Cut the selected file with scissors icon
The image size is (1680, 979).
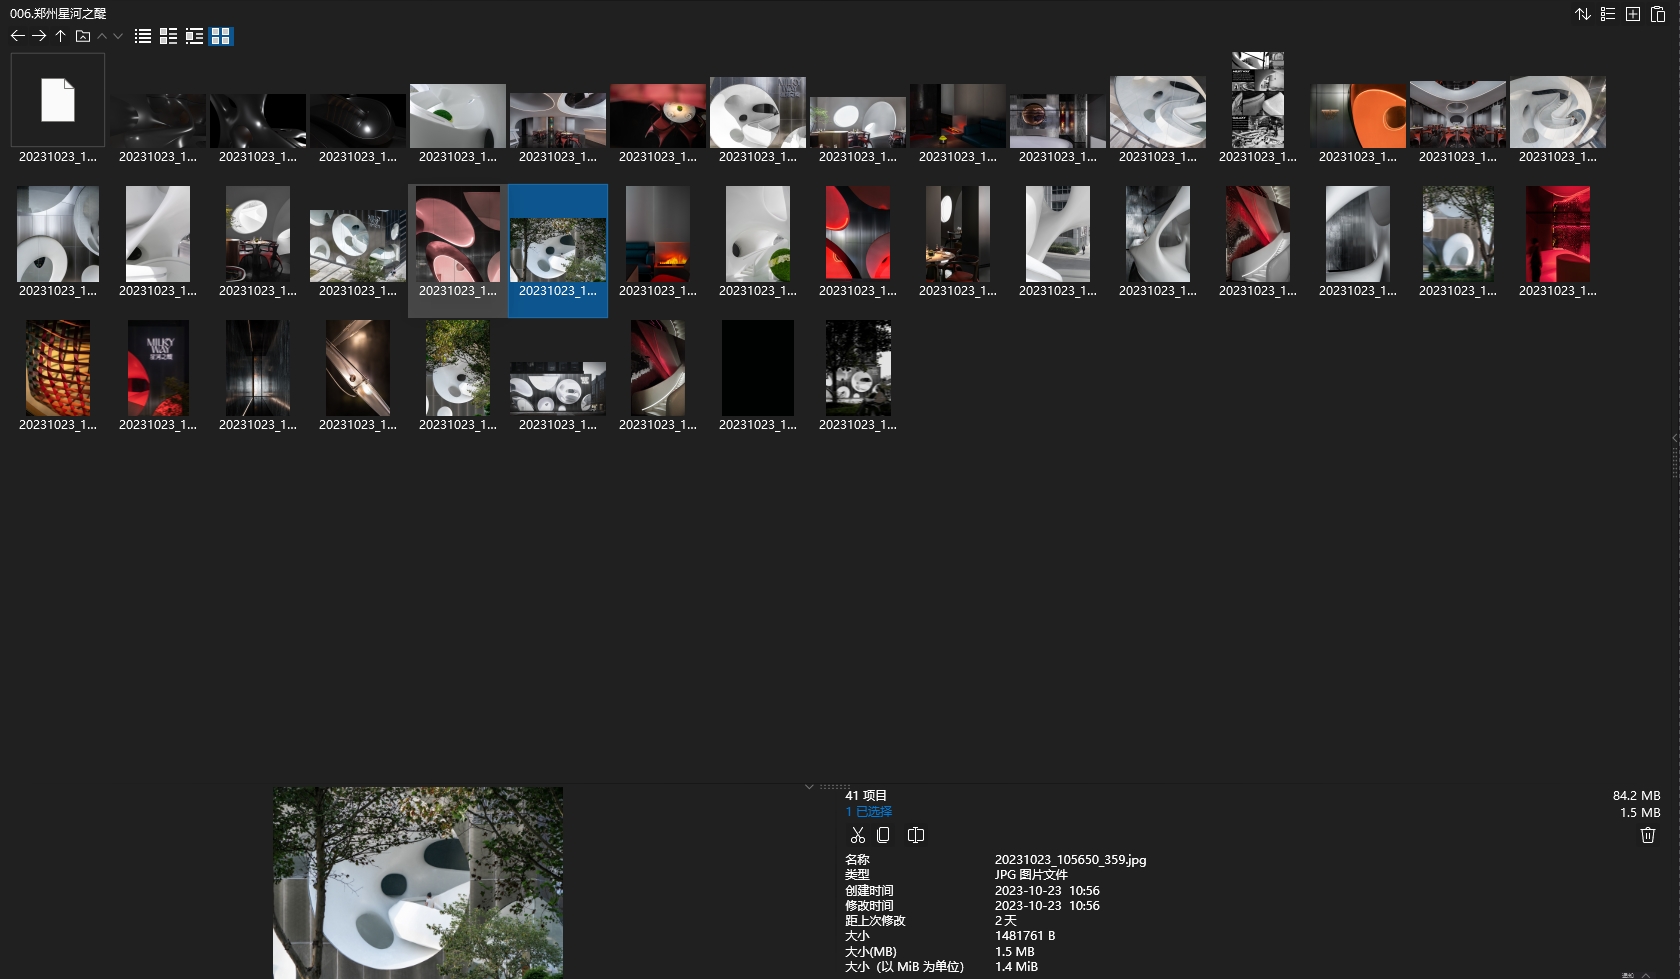[857, 835]
